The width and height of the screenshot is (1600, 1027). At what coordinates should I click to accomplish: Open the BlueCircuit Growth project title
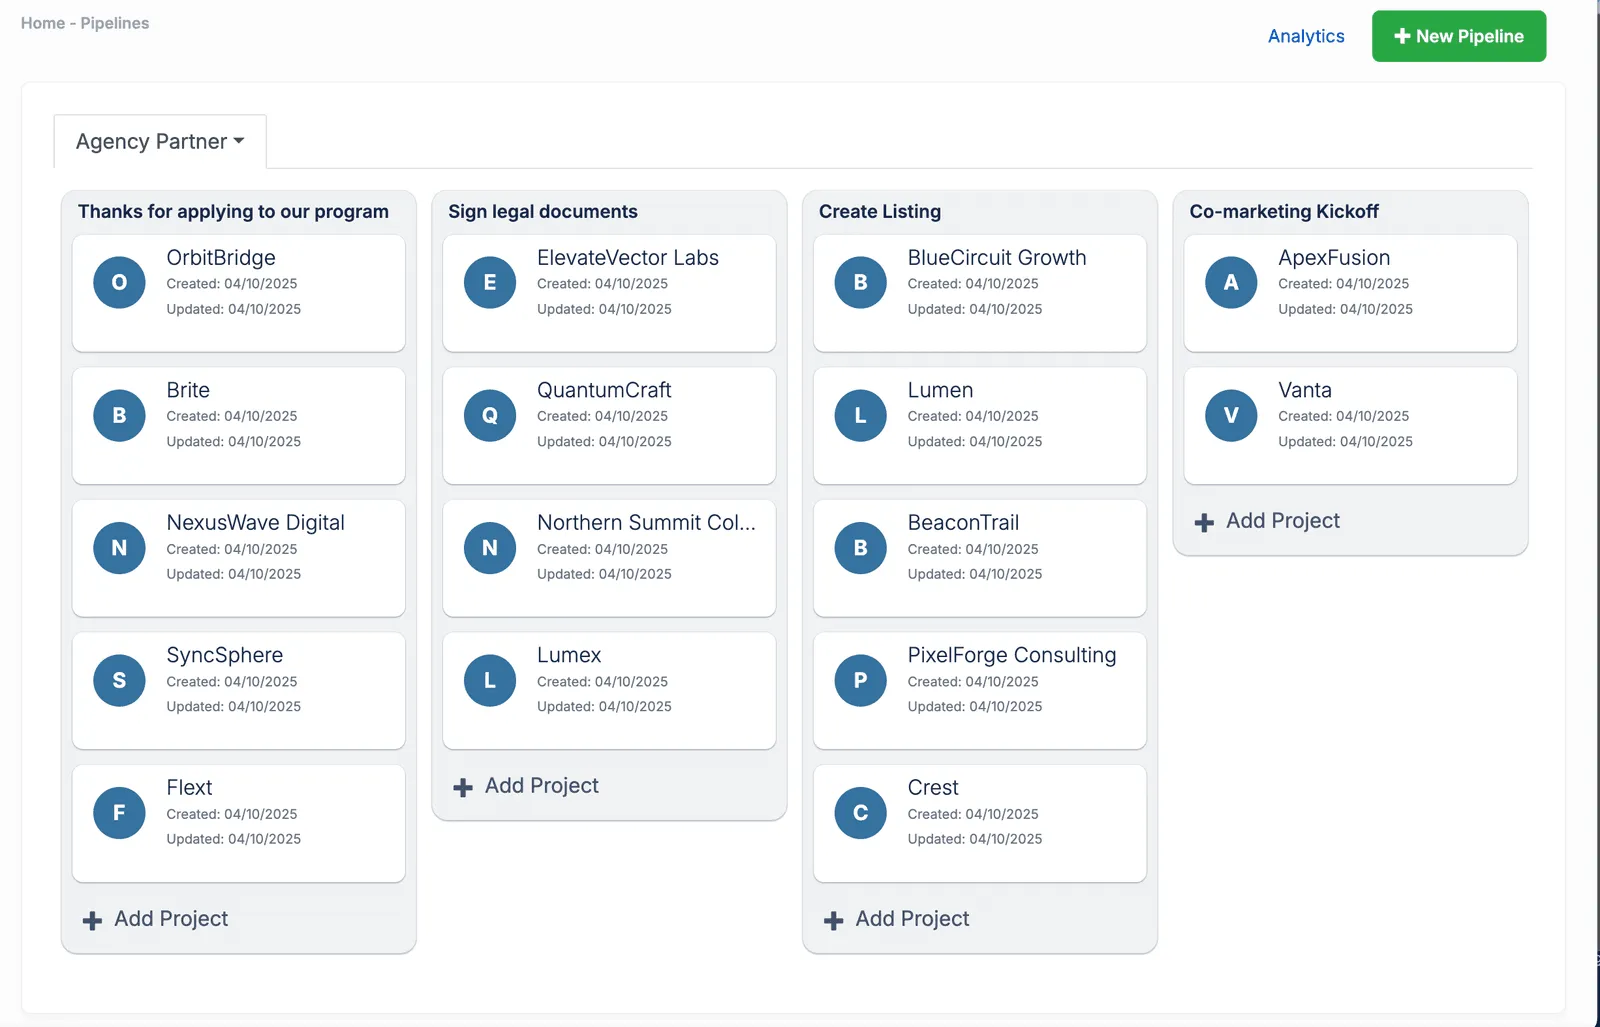(997, 257)
